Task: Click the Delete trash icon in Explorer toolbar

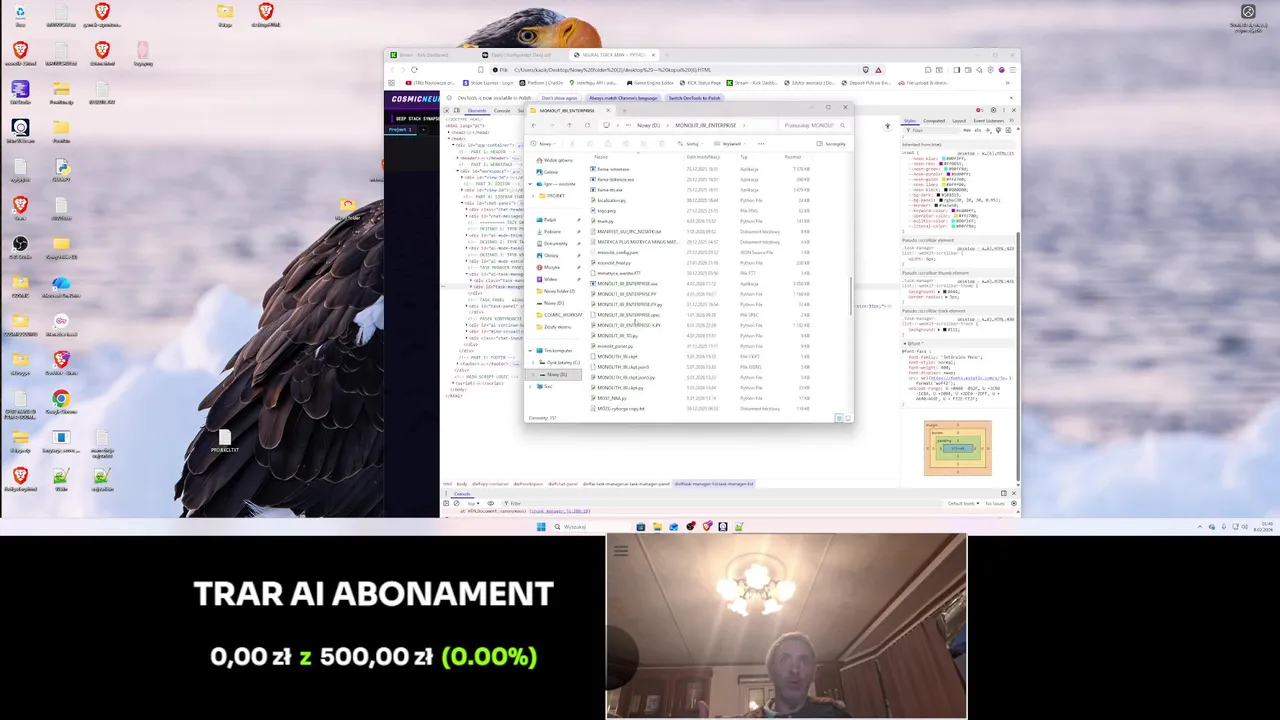Action: point(662,144)
